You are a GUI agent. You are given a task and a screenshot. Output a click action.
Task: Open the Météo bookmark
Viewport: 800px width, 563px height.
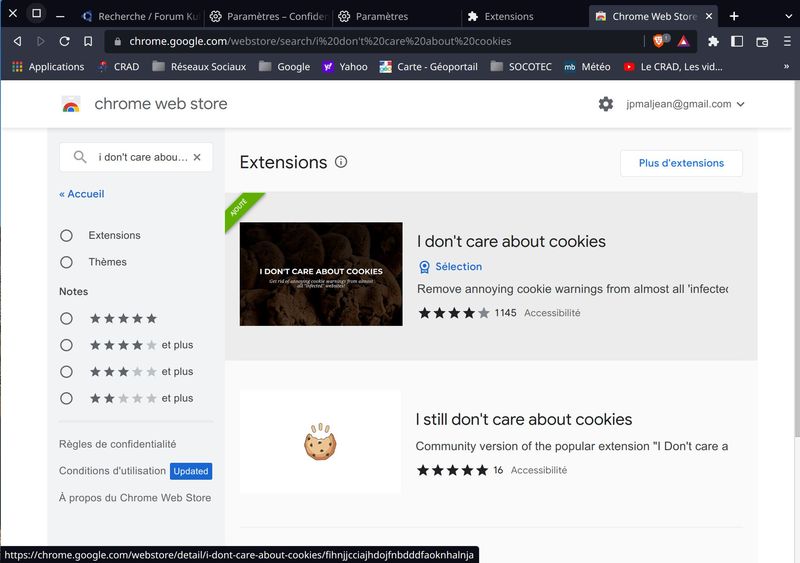click(x=587, y=67)
